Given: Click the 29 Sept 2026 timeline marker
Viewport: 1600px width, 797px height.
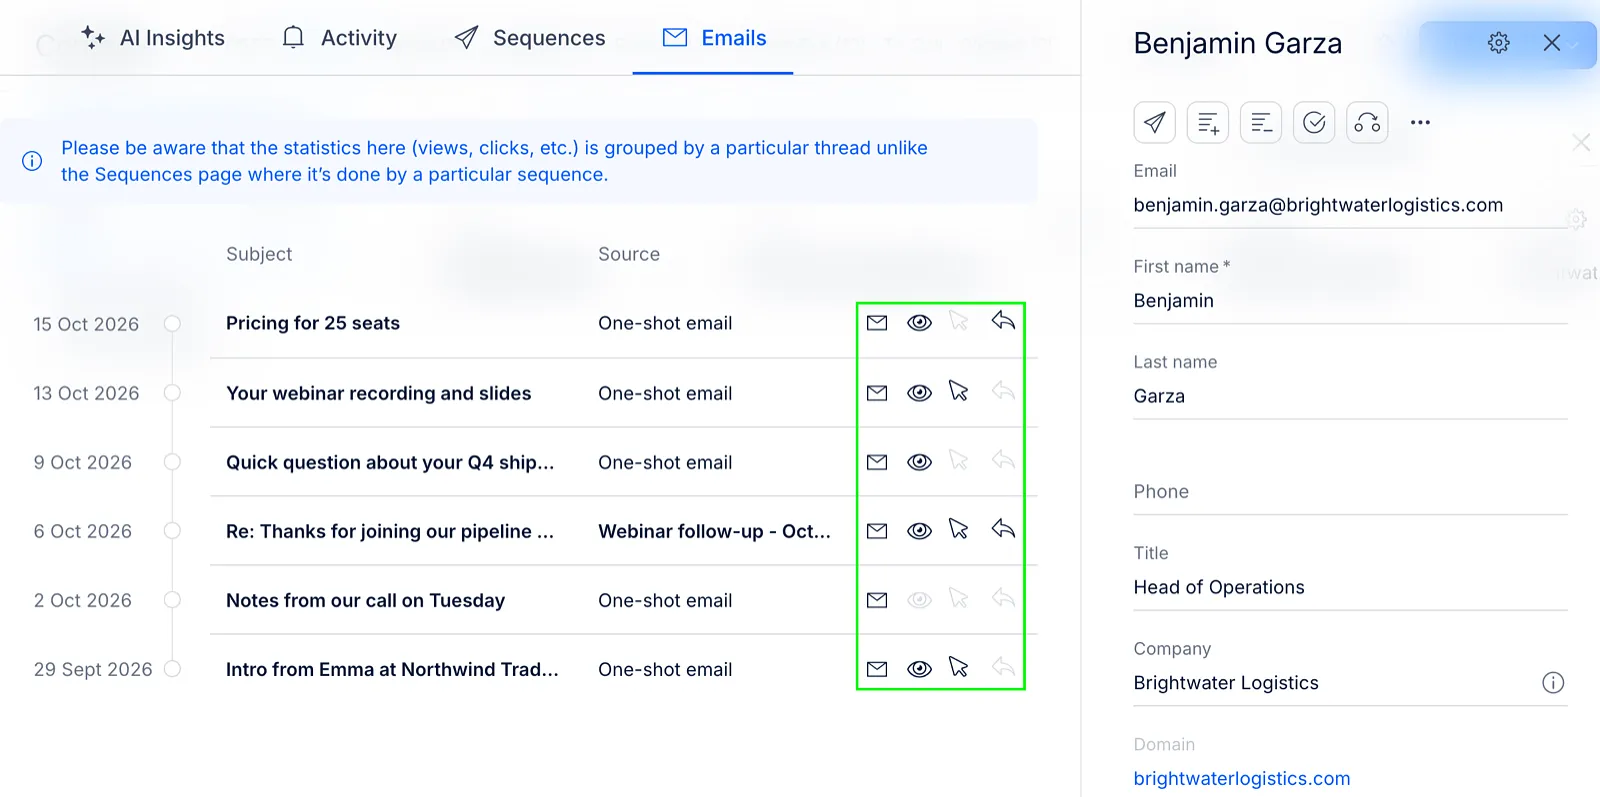Looking at the screenshot, I should pos(172,669).
